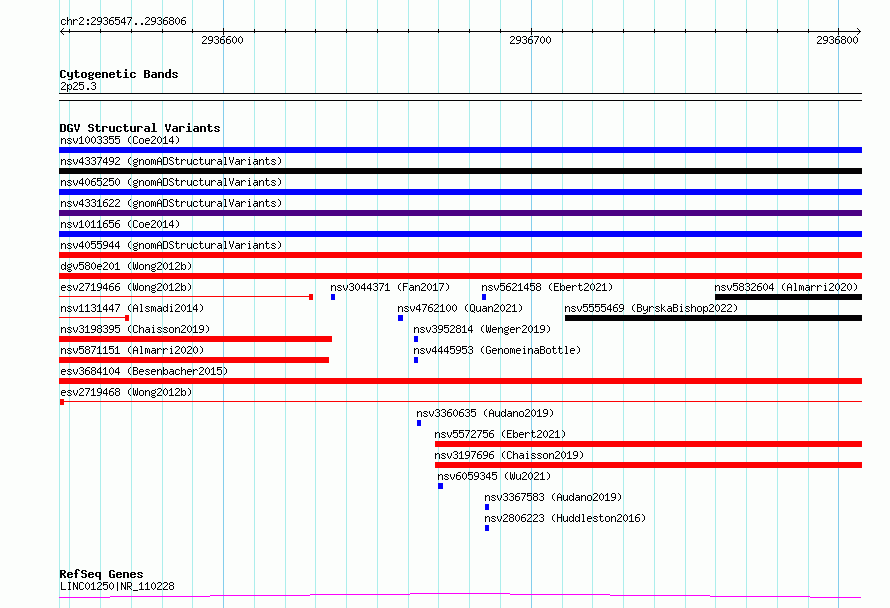Click the red bar under dgv580e201
Image resolution: width=890 pixels, height=608 pixels.
click(x=460, y=276)
